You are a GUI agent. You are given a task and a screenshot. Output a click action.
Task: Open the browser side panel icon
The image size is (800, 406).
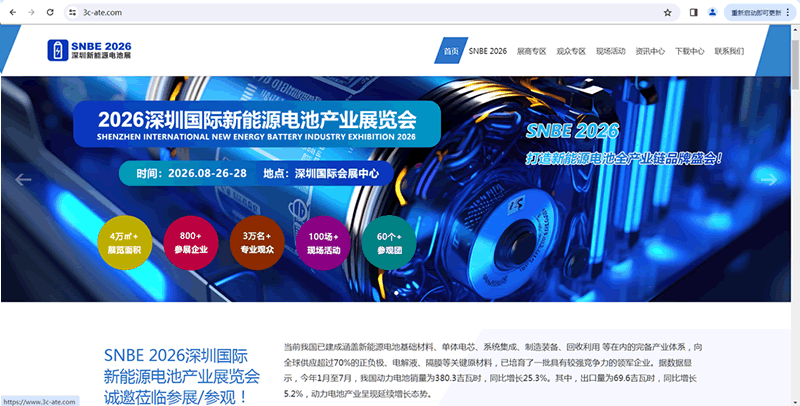tap(694, 12)
